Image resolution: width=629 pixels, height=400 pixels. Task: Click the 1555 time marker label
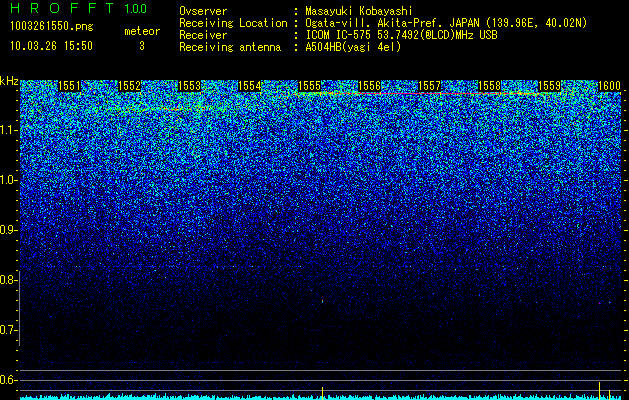click(309, 86)
